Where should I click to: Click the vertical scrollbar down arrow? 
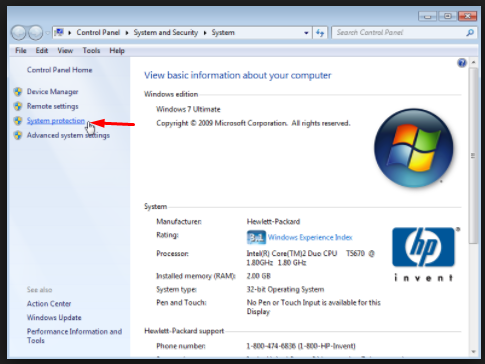473,352
